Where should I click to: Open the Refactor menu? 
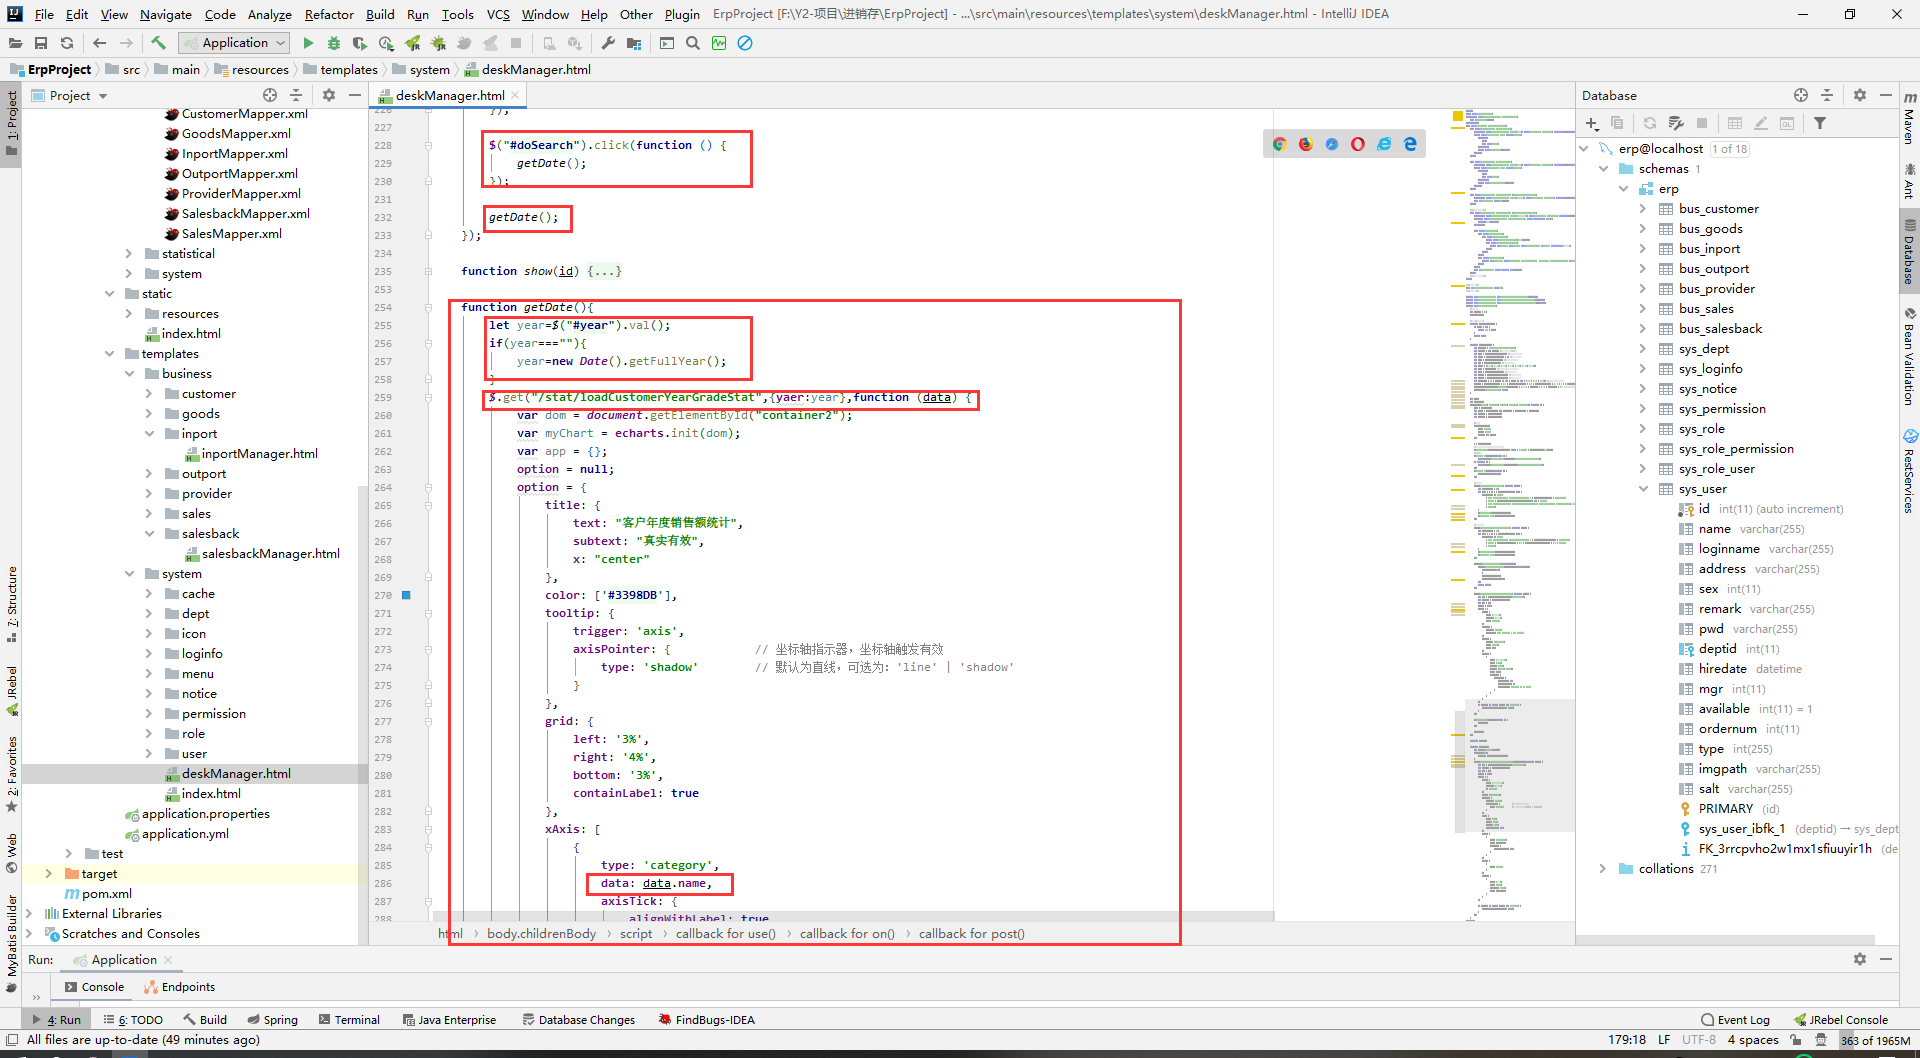click(x=328, y=14)
